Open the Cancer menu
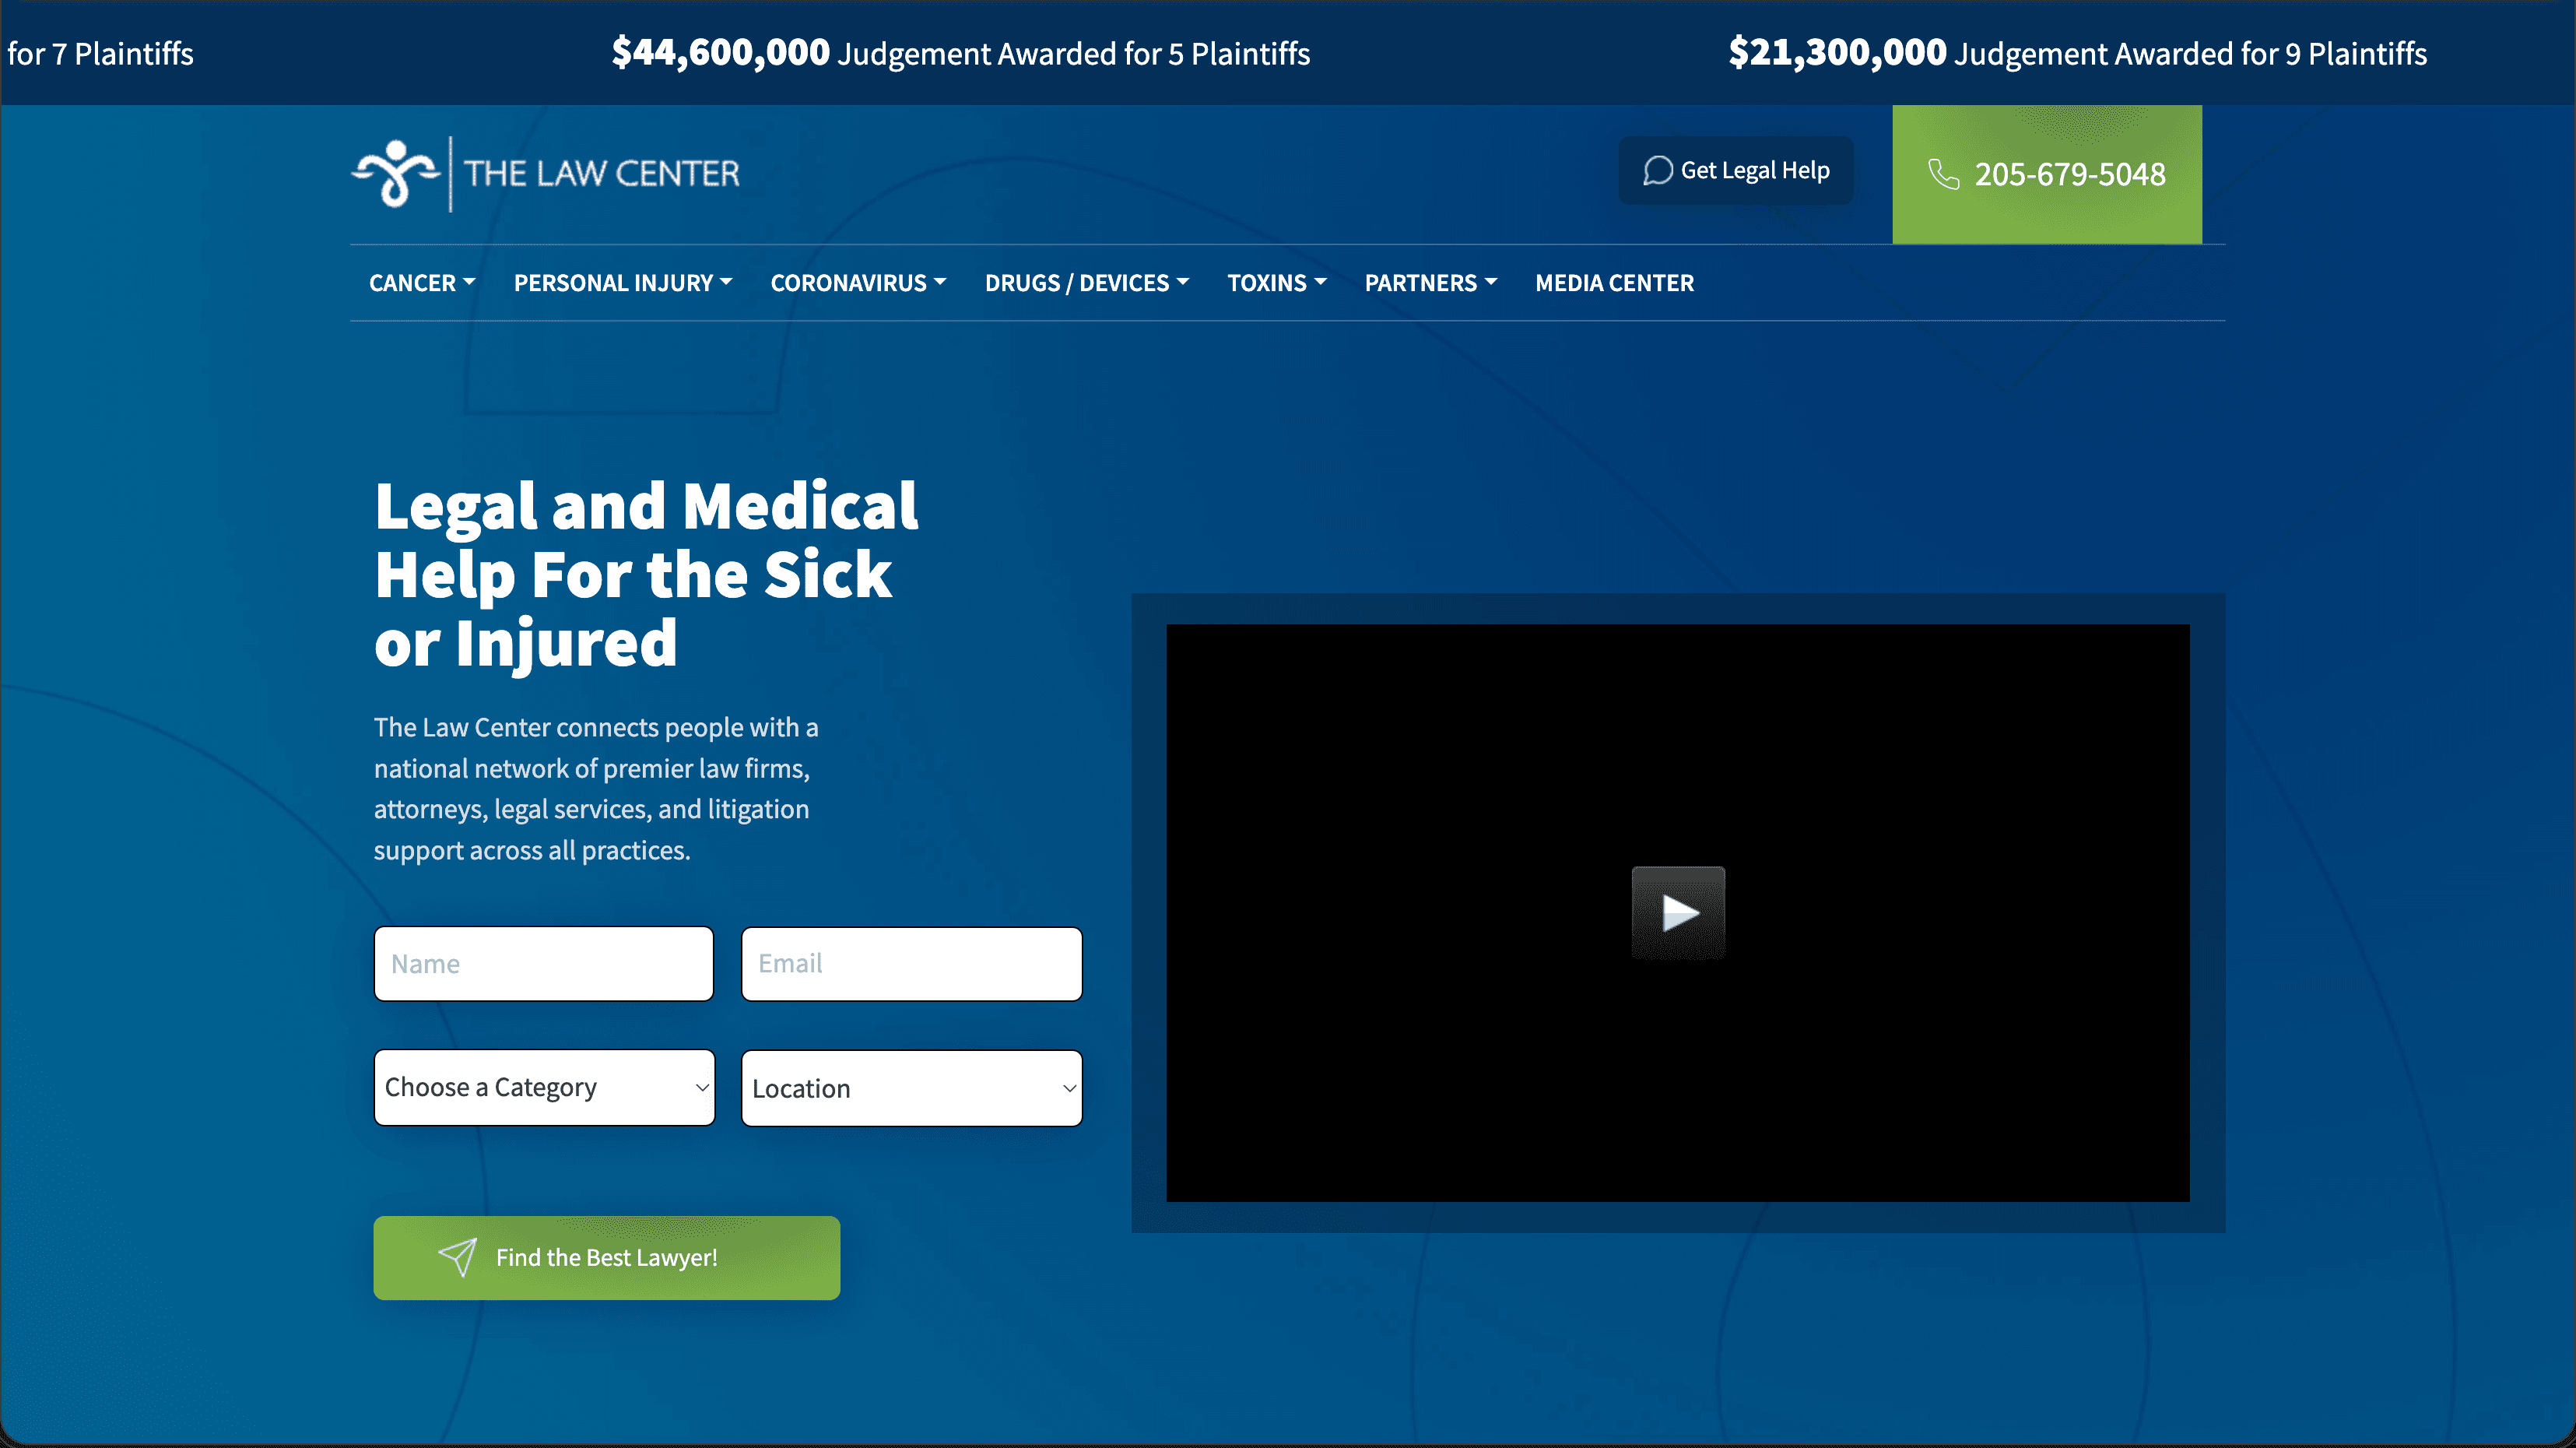2576x1448 pixels. tap(422, 283)
